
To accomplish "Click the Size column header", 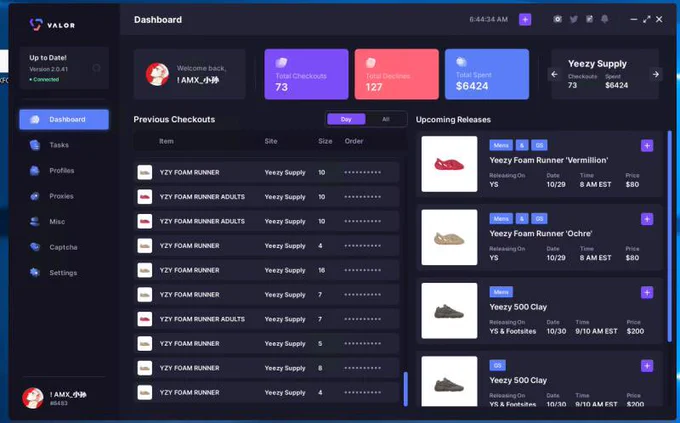I will click(325, 141).
